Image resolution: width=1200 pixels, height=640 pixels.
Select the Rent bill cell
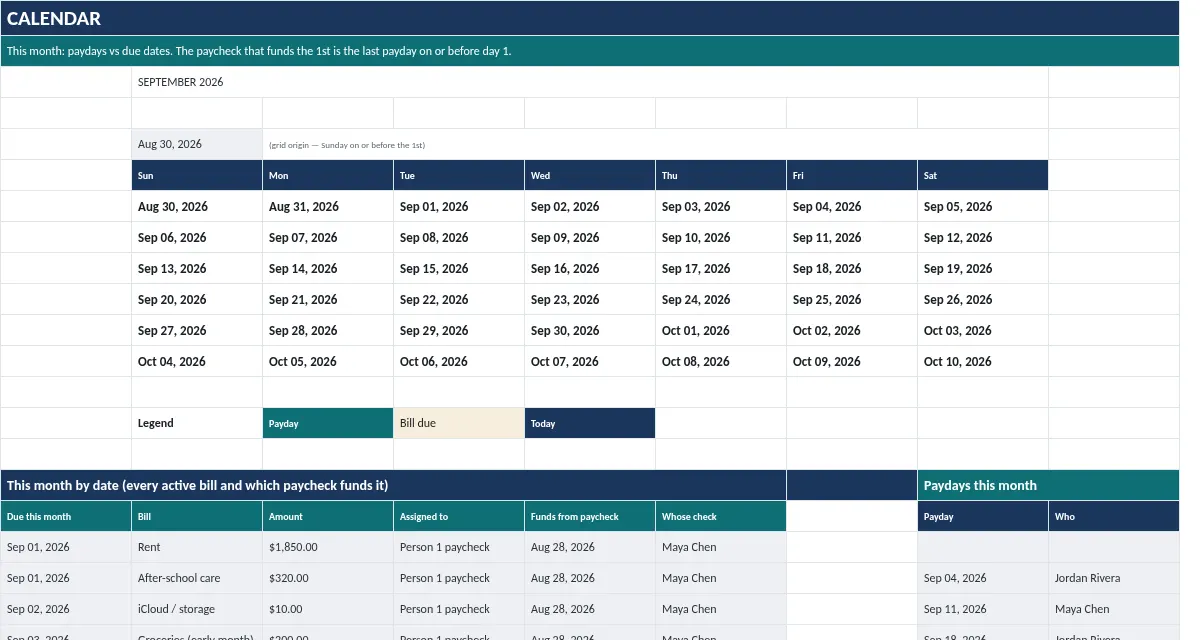pos(197,547)
